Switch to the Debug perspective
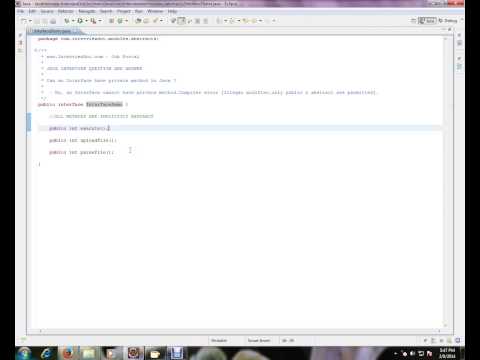 448,21
